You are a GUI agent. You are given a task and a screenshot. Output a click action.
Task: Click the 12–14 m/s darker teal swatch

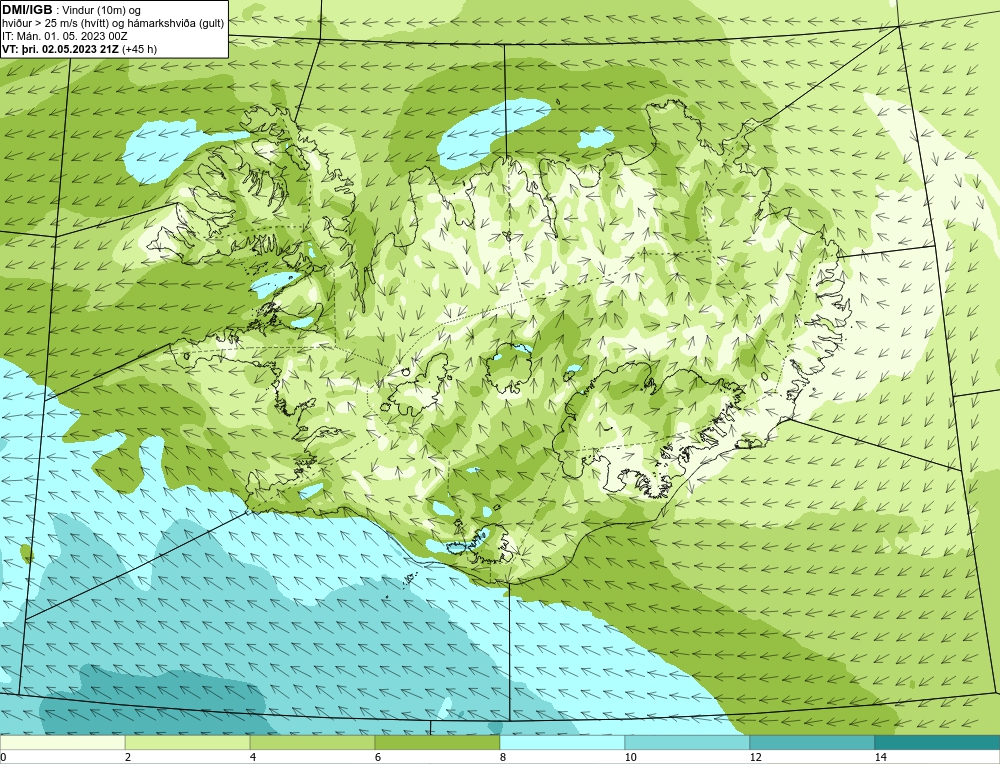pyautogui.click(x=812, y=742)
